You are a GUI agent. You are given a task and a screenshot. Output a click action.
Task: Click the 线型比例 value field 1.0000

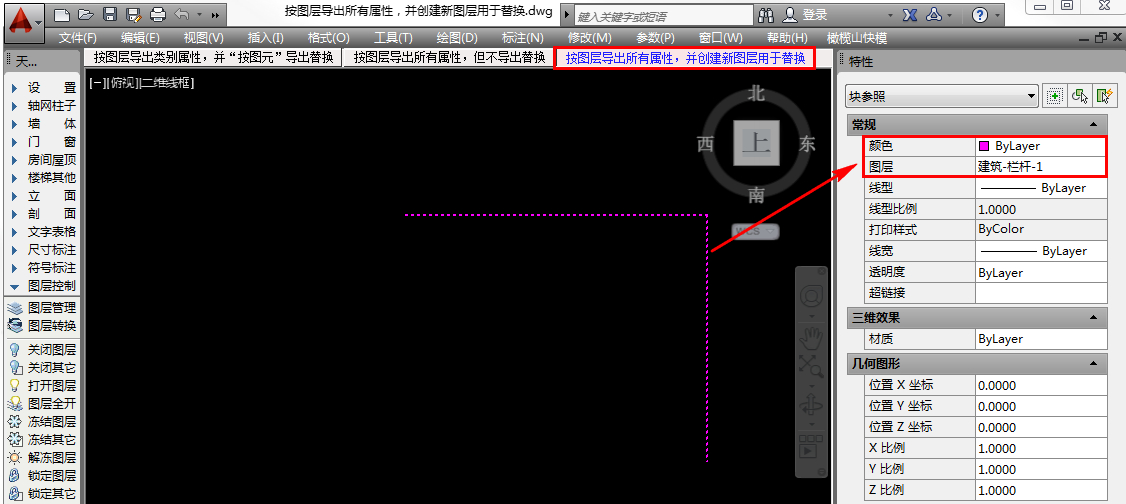point(1041,209)
